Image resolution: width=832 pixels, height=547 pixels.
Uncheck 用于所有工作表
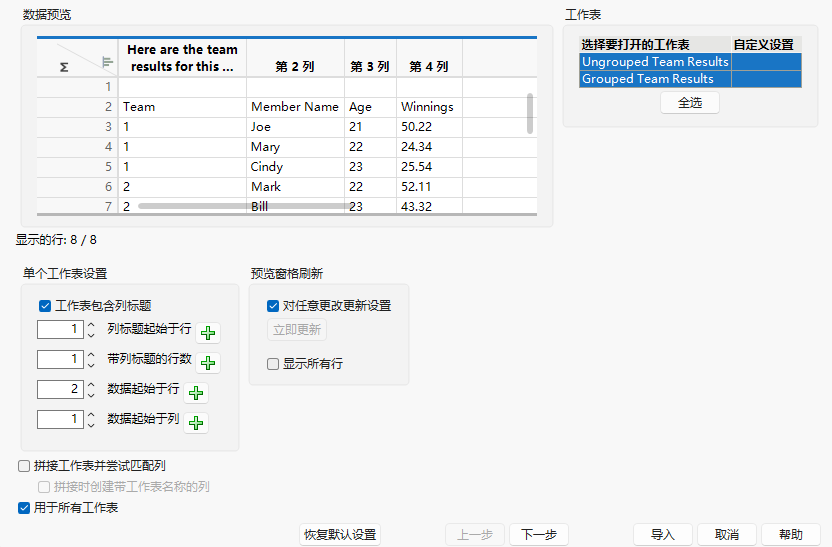click(24, 508)
